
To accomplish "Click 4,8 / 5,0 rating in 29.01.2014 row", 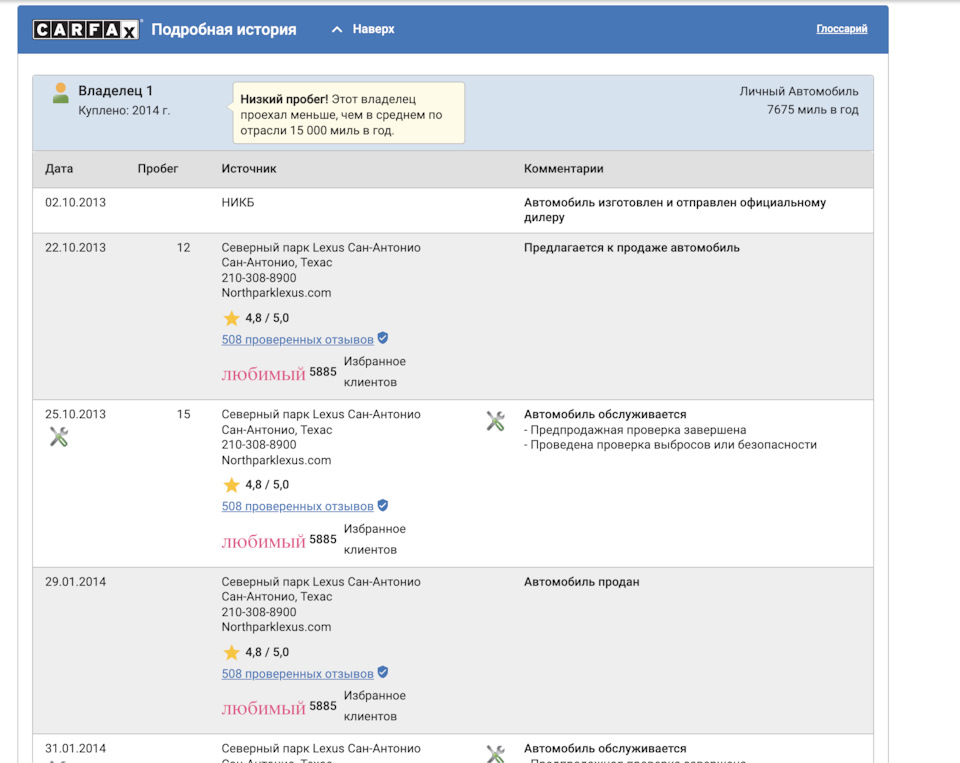I will click(267, 652).
